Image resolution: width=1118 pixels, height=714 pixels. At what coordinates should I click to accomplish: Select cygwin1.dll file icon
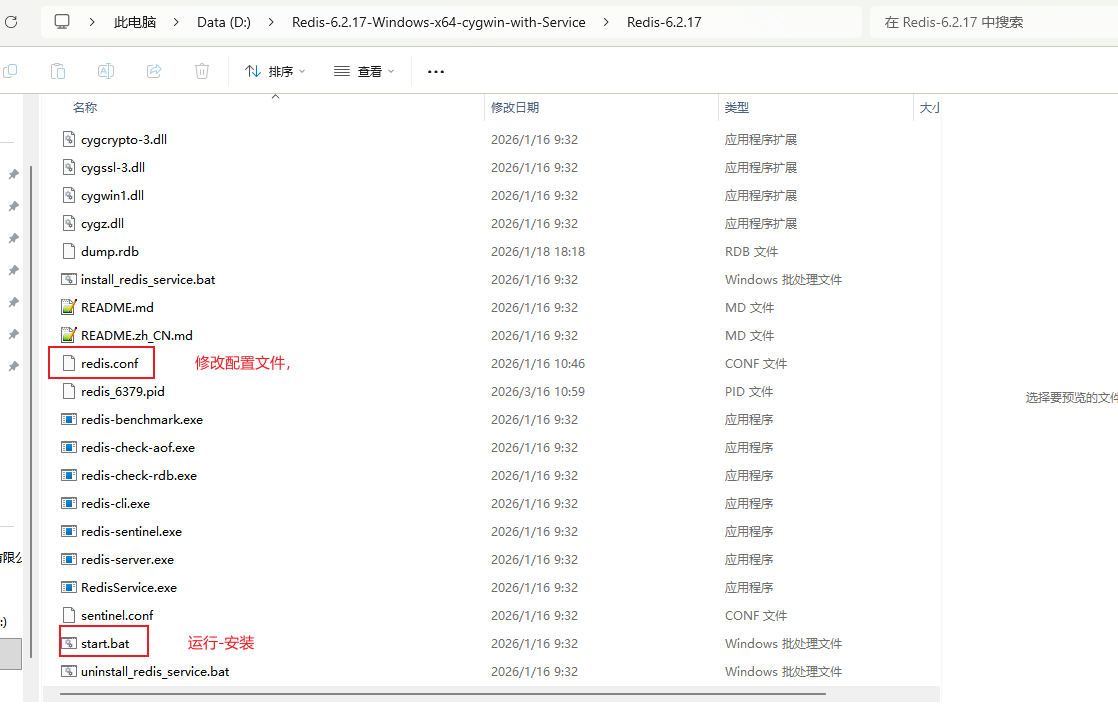(x=68, y=195)
